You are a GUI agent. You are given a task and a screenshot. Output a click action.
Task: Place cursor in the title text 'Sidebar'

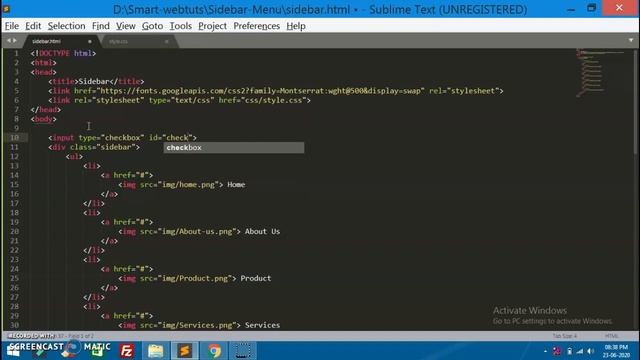[x=94, y=81]
